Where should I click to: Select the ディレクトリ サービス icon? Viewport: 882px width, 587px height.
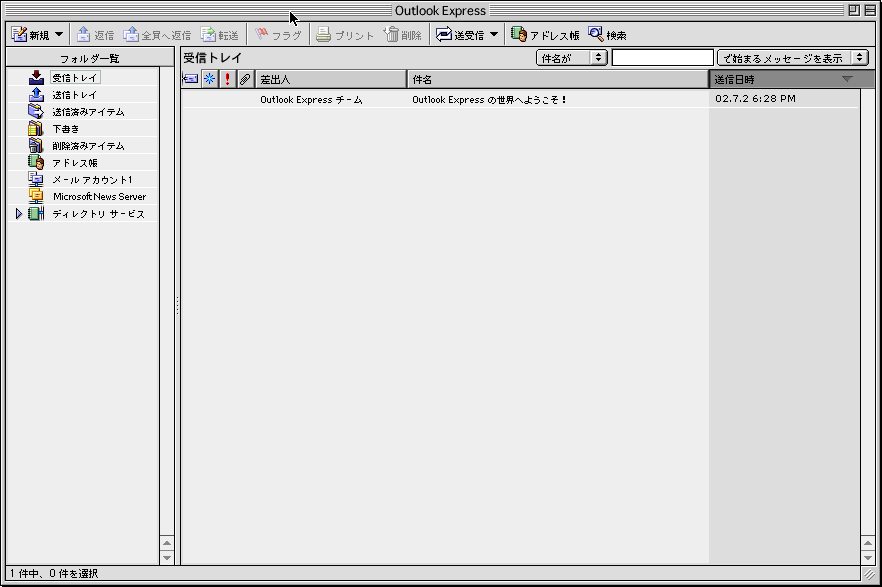click(x=36, y=214)
